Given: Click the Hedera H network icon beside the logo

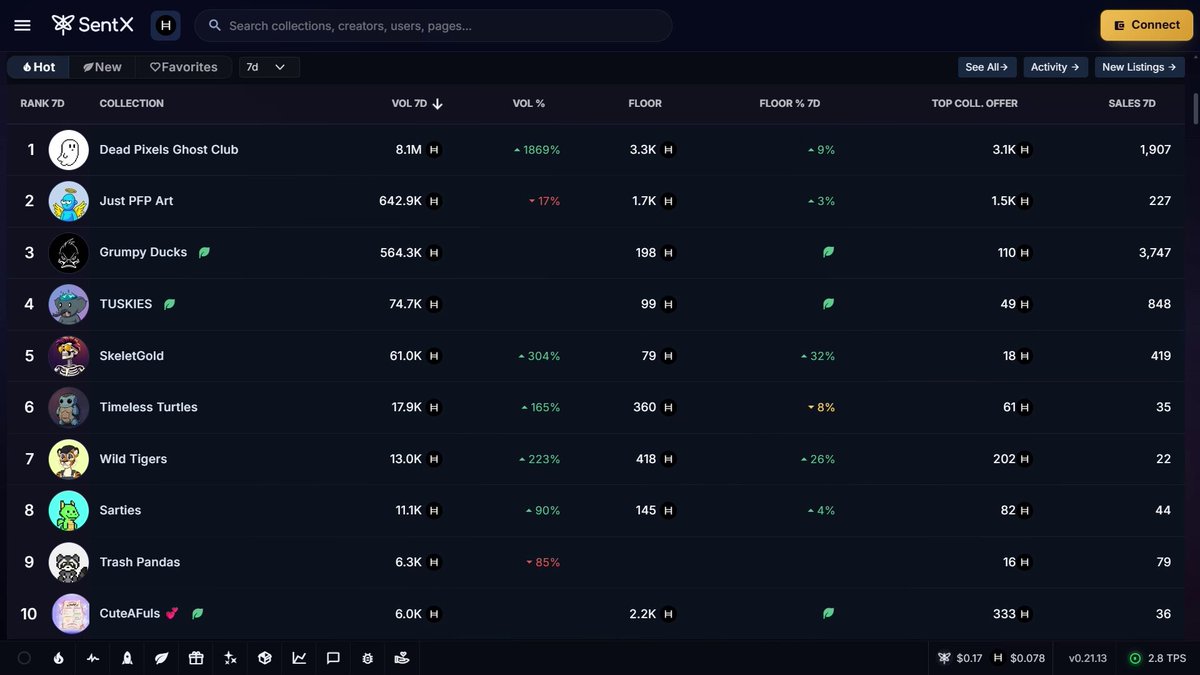Looking at the screenshot, I should coord(165,25).
